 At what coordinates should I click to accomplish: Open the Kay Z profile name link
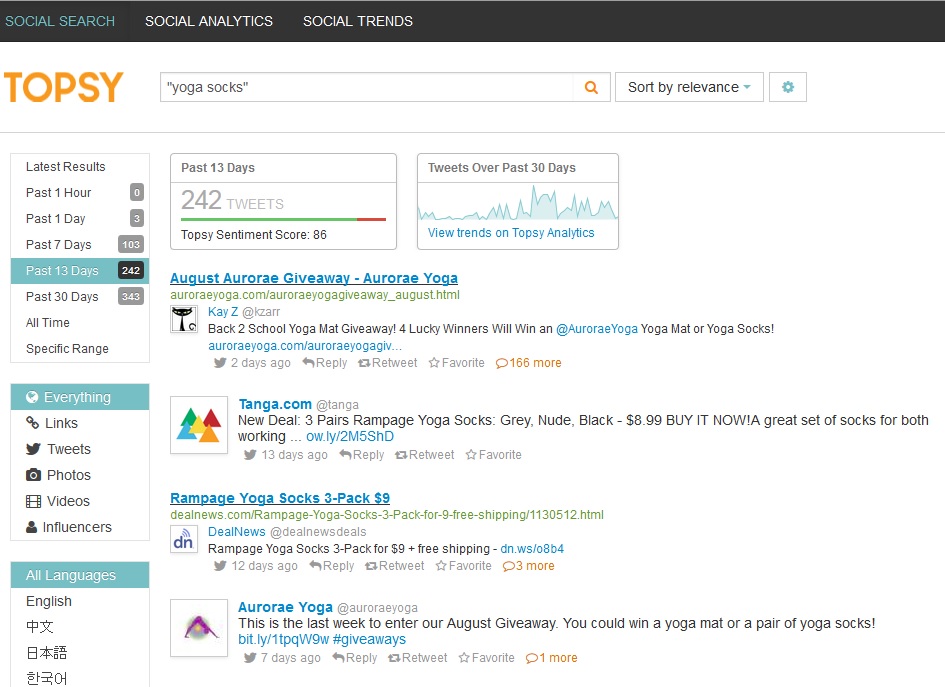tap(223, 312)
